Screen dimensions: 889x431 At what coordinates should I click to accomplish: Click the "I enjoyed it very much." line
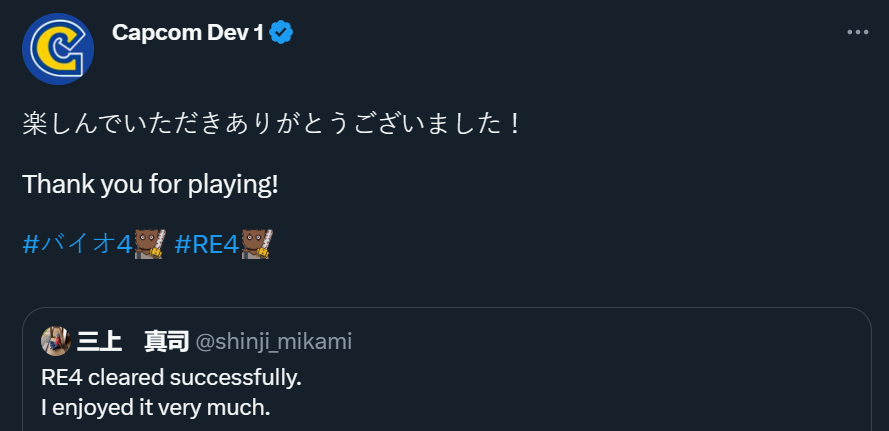pyautogui.click(x=156, y=408)
